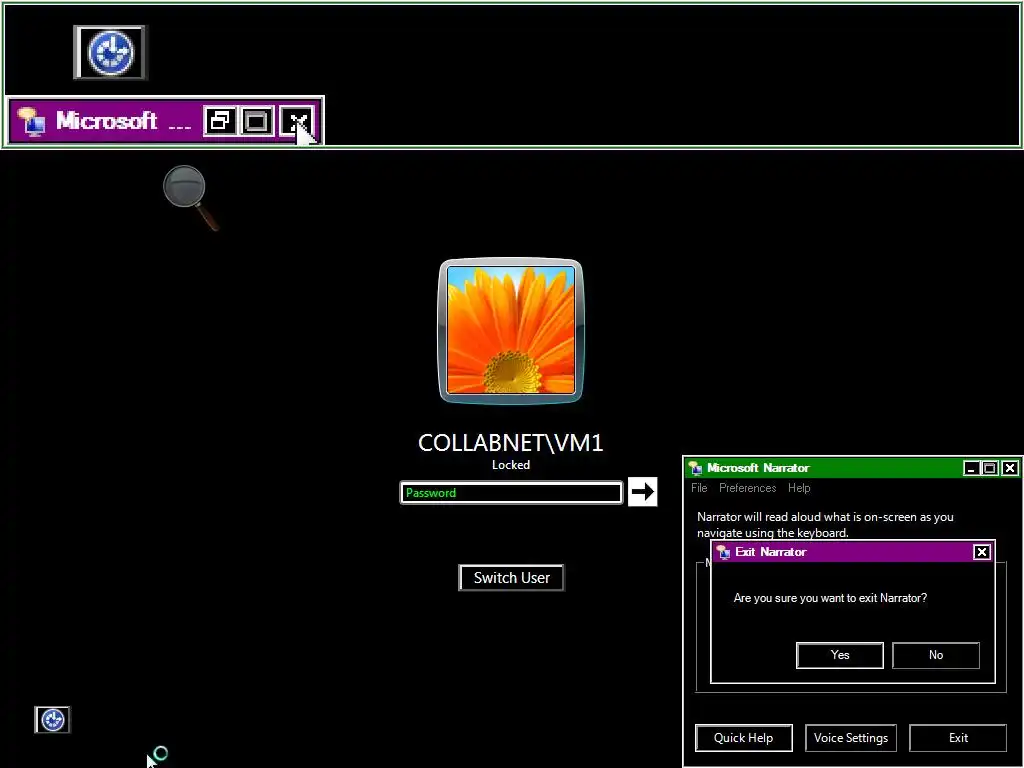
Task: Click magnified close X button
Action: [x=296, y=121]
